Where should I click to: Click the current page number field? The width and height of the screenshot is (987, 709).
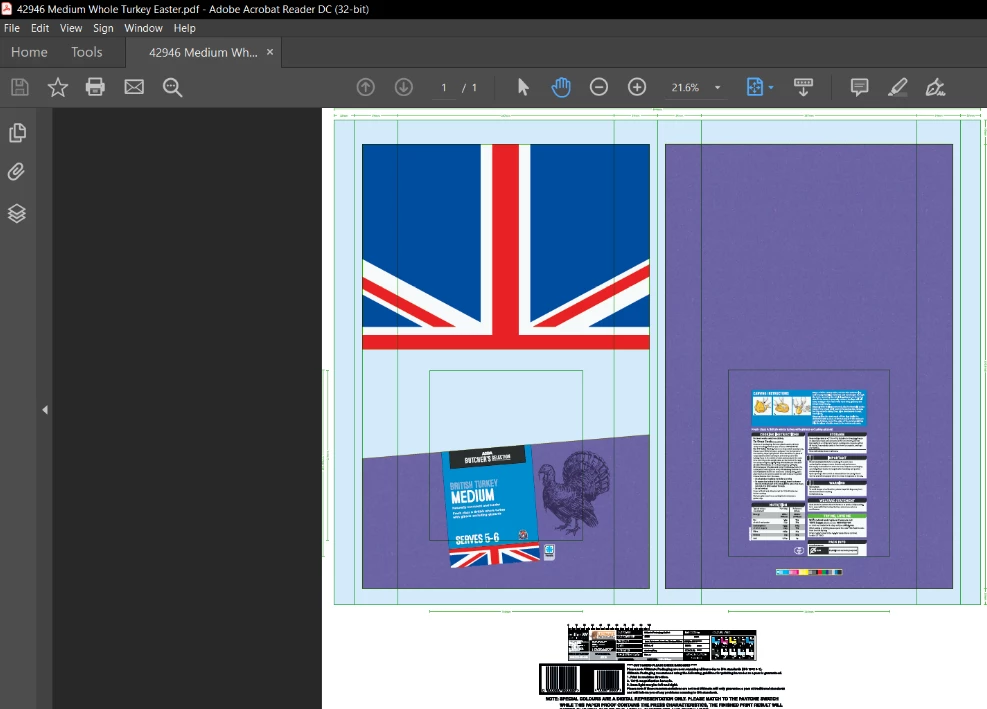coord(444,88)
